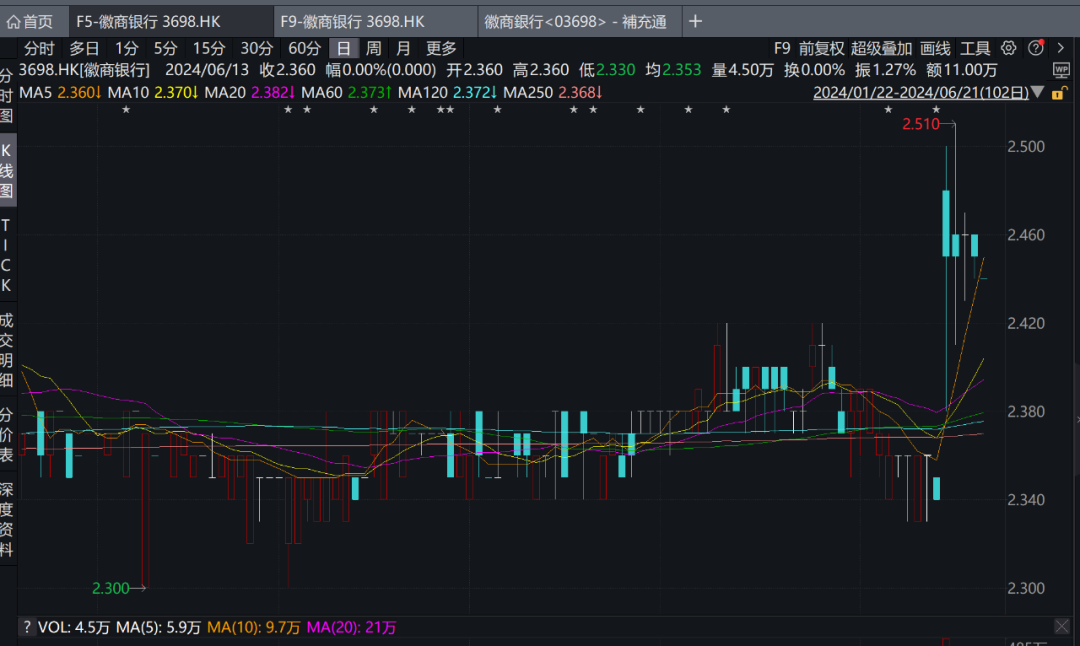Open the 更多 periods menu
The width and height of the screenshot is (1080, 646).
click(x=441, y=48)
